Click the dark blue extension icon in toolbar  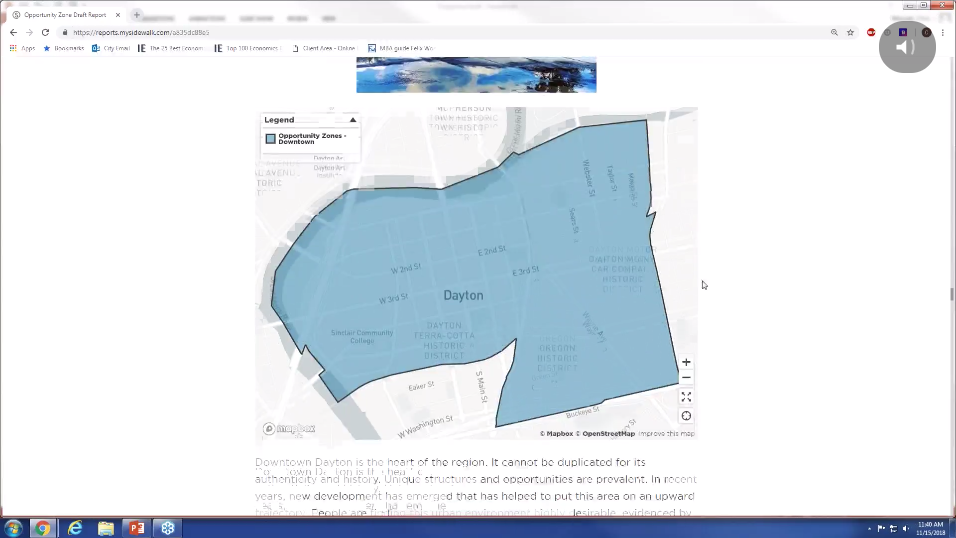(x=903, y=32)
